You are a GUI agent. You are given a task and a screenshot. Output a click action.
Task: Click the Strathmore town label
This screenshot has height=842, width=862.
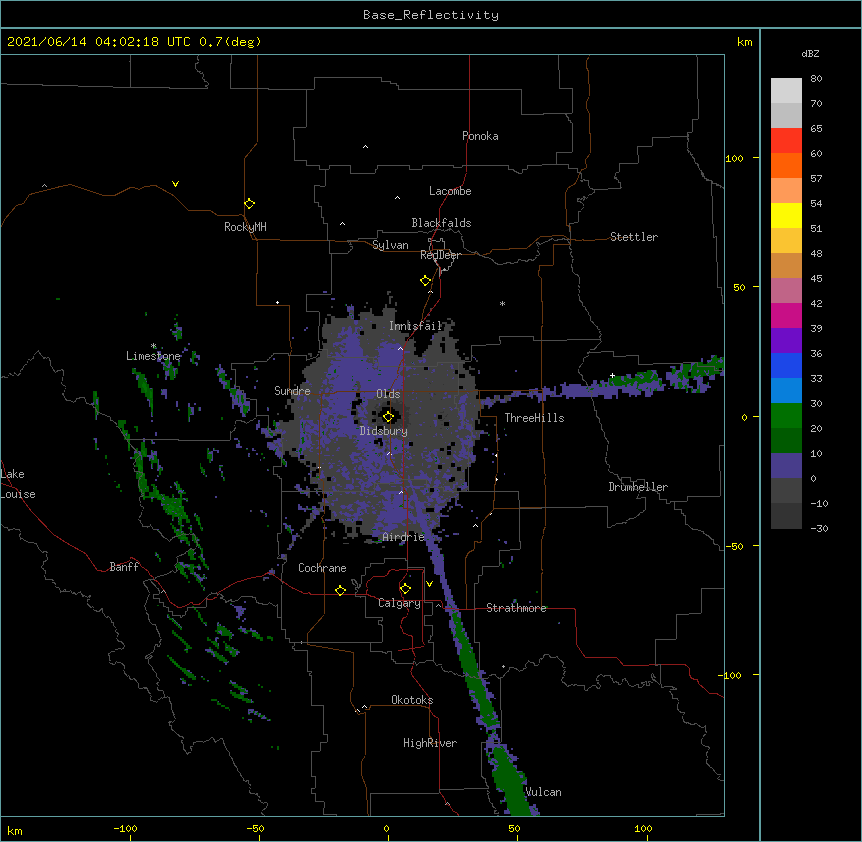[x=516, y=608]
